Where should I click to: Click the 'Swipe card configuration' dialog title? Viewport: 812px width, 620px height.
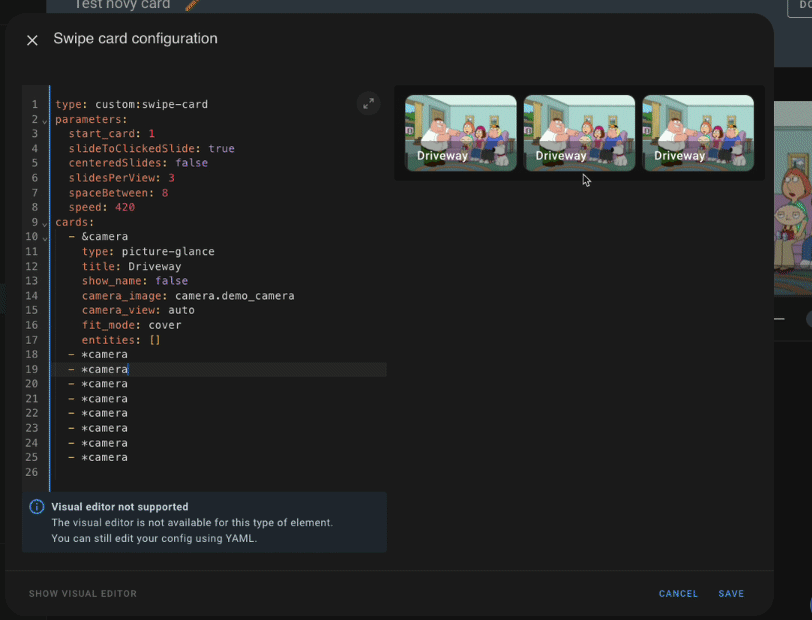click(135, 39)
